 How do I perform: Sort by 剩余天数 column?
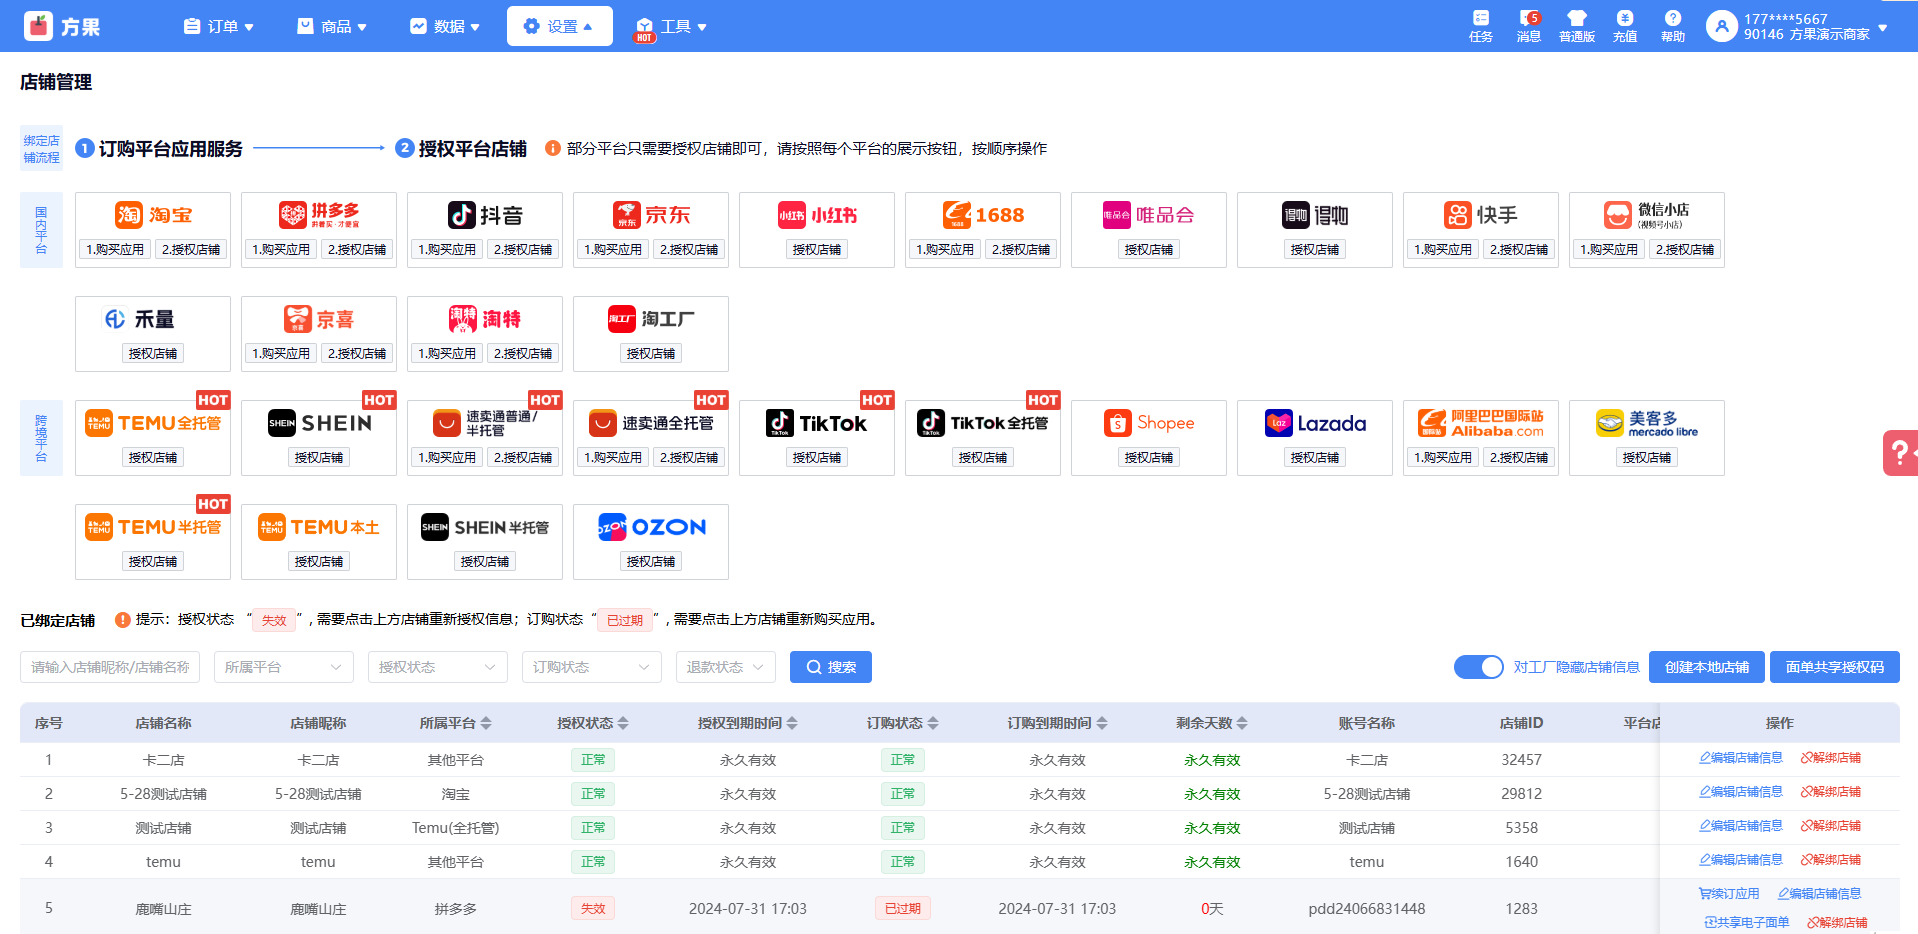tap(1242, 723)
